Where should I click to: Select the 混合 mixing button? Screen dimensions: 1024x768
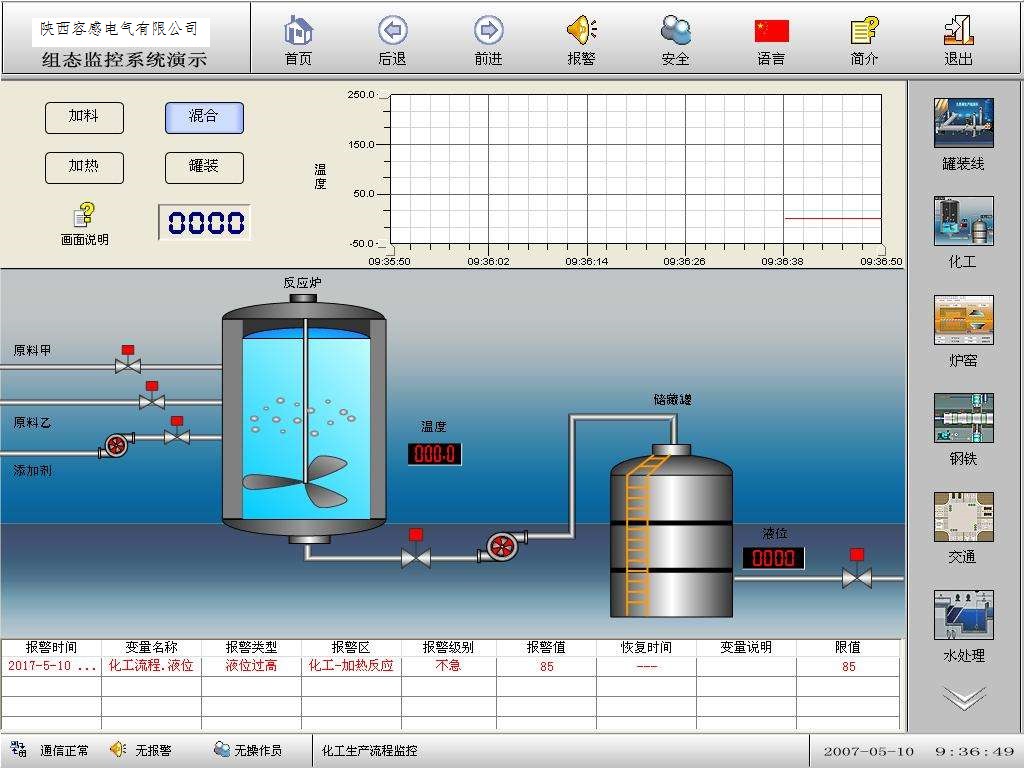click(204, 118)
